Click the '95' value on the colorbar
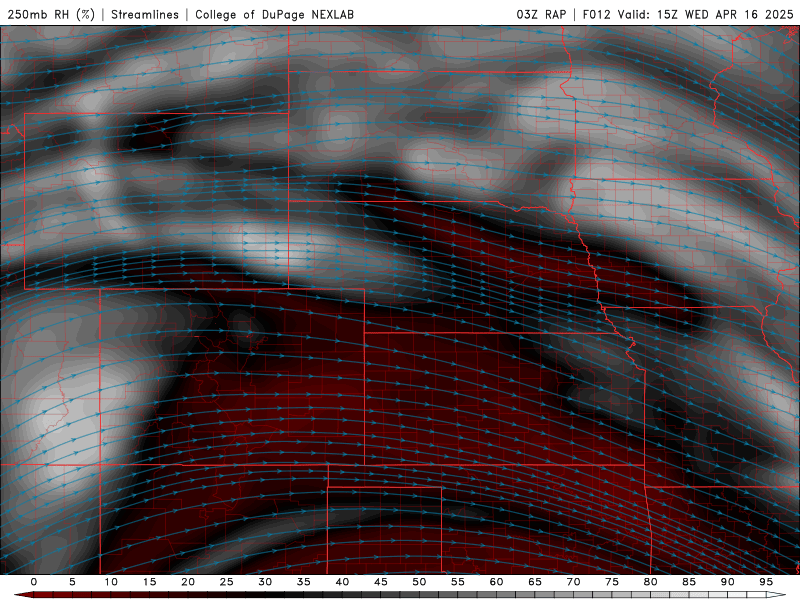Image resolution: width=800 pixels, height=600 pixels. (766, 582)
